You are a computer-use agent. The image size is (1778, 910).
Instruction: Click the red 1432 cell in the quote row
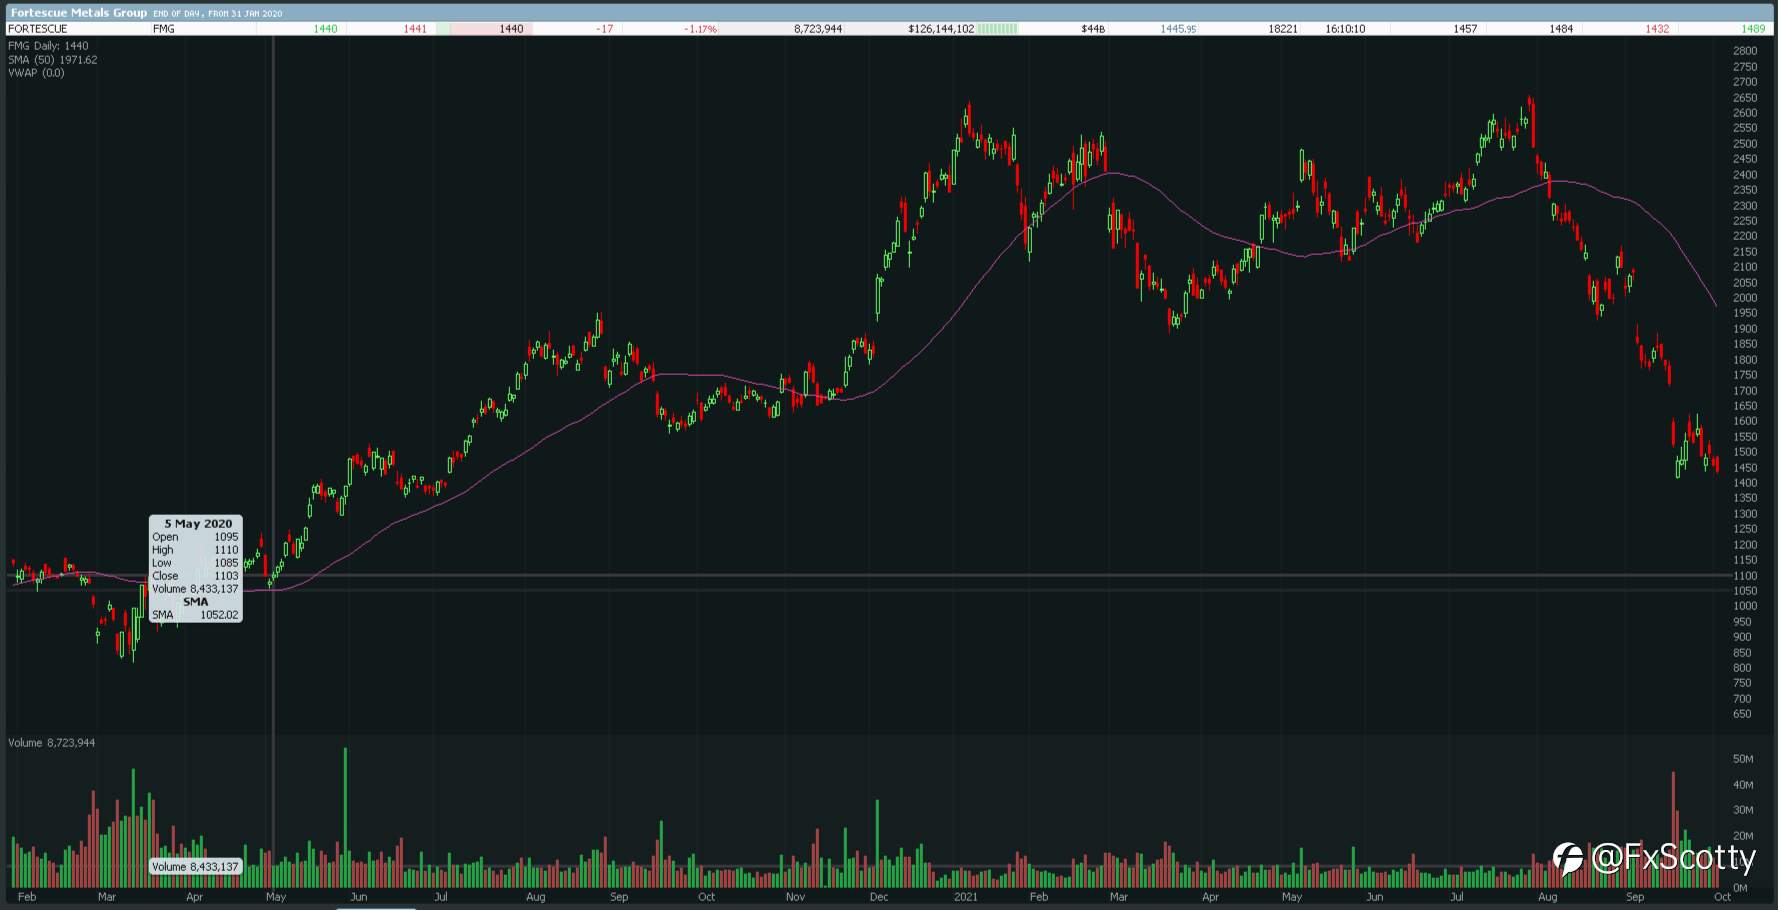[x=1657, y=29]
